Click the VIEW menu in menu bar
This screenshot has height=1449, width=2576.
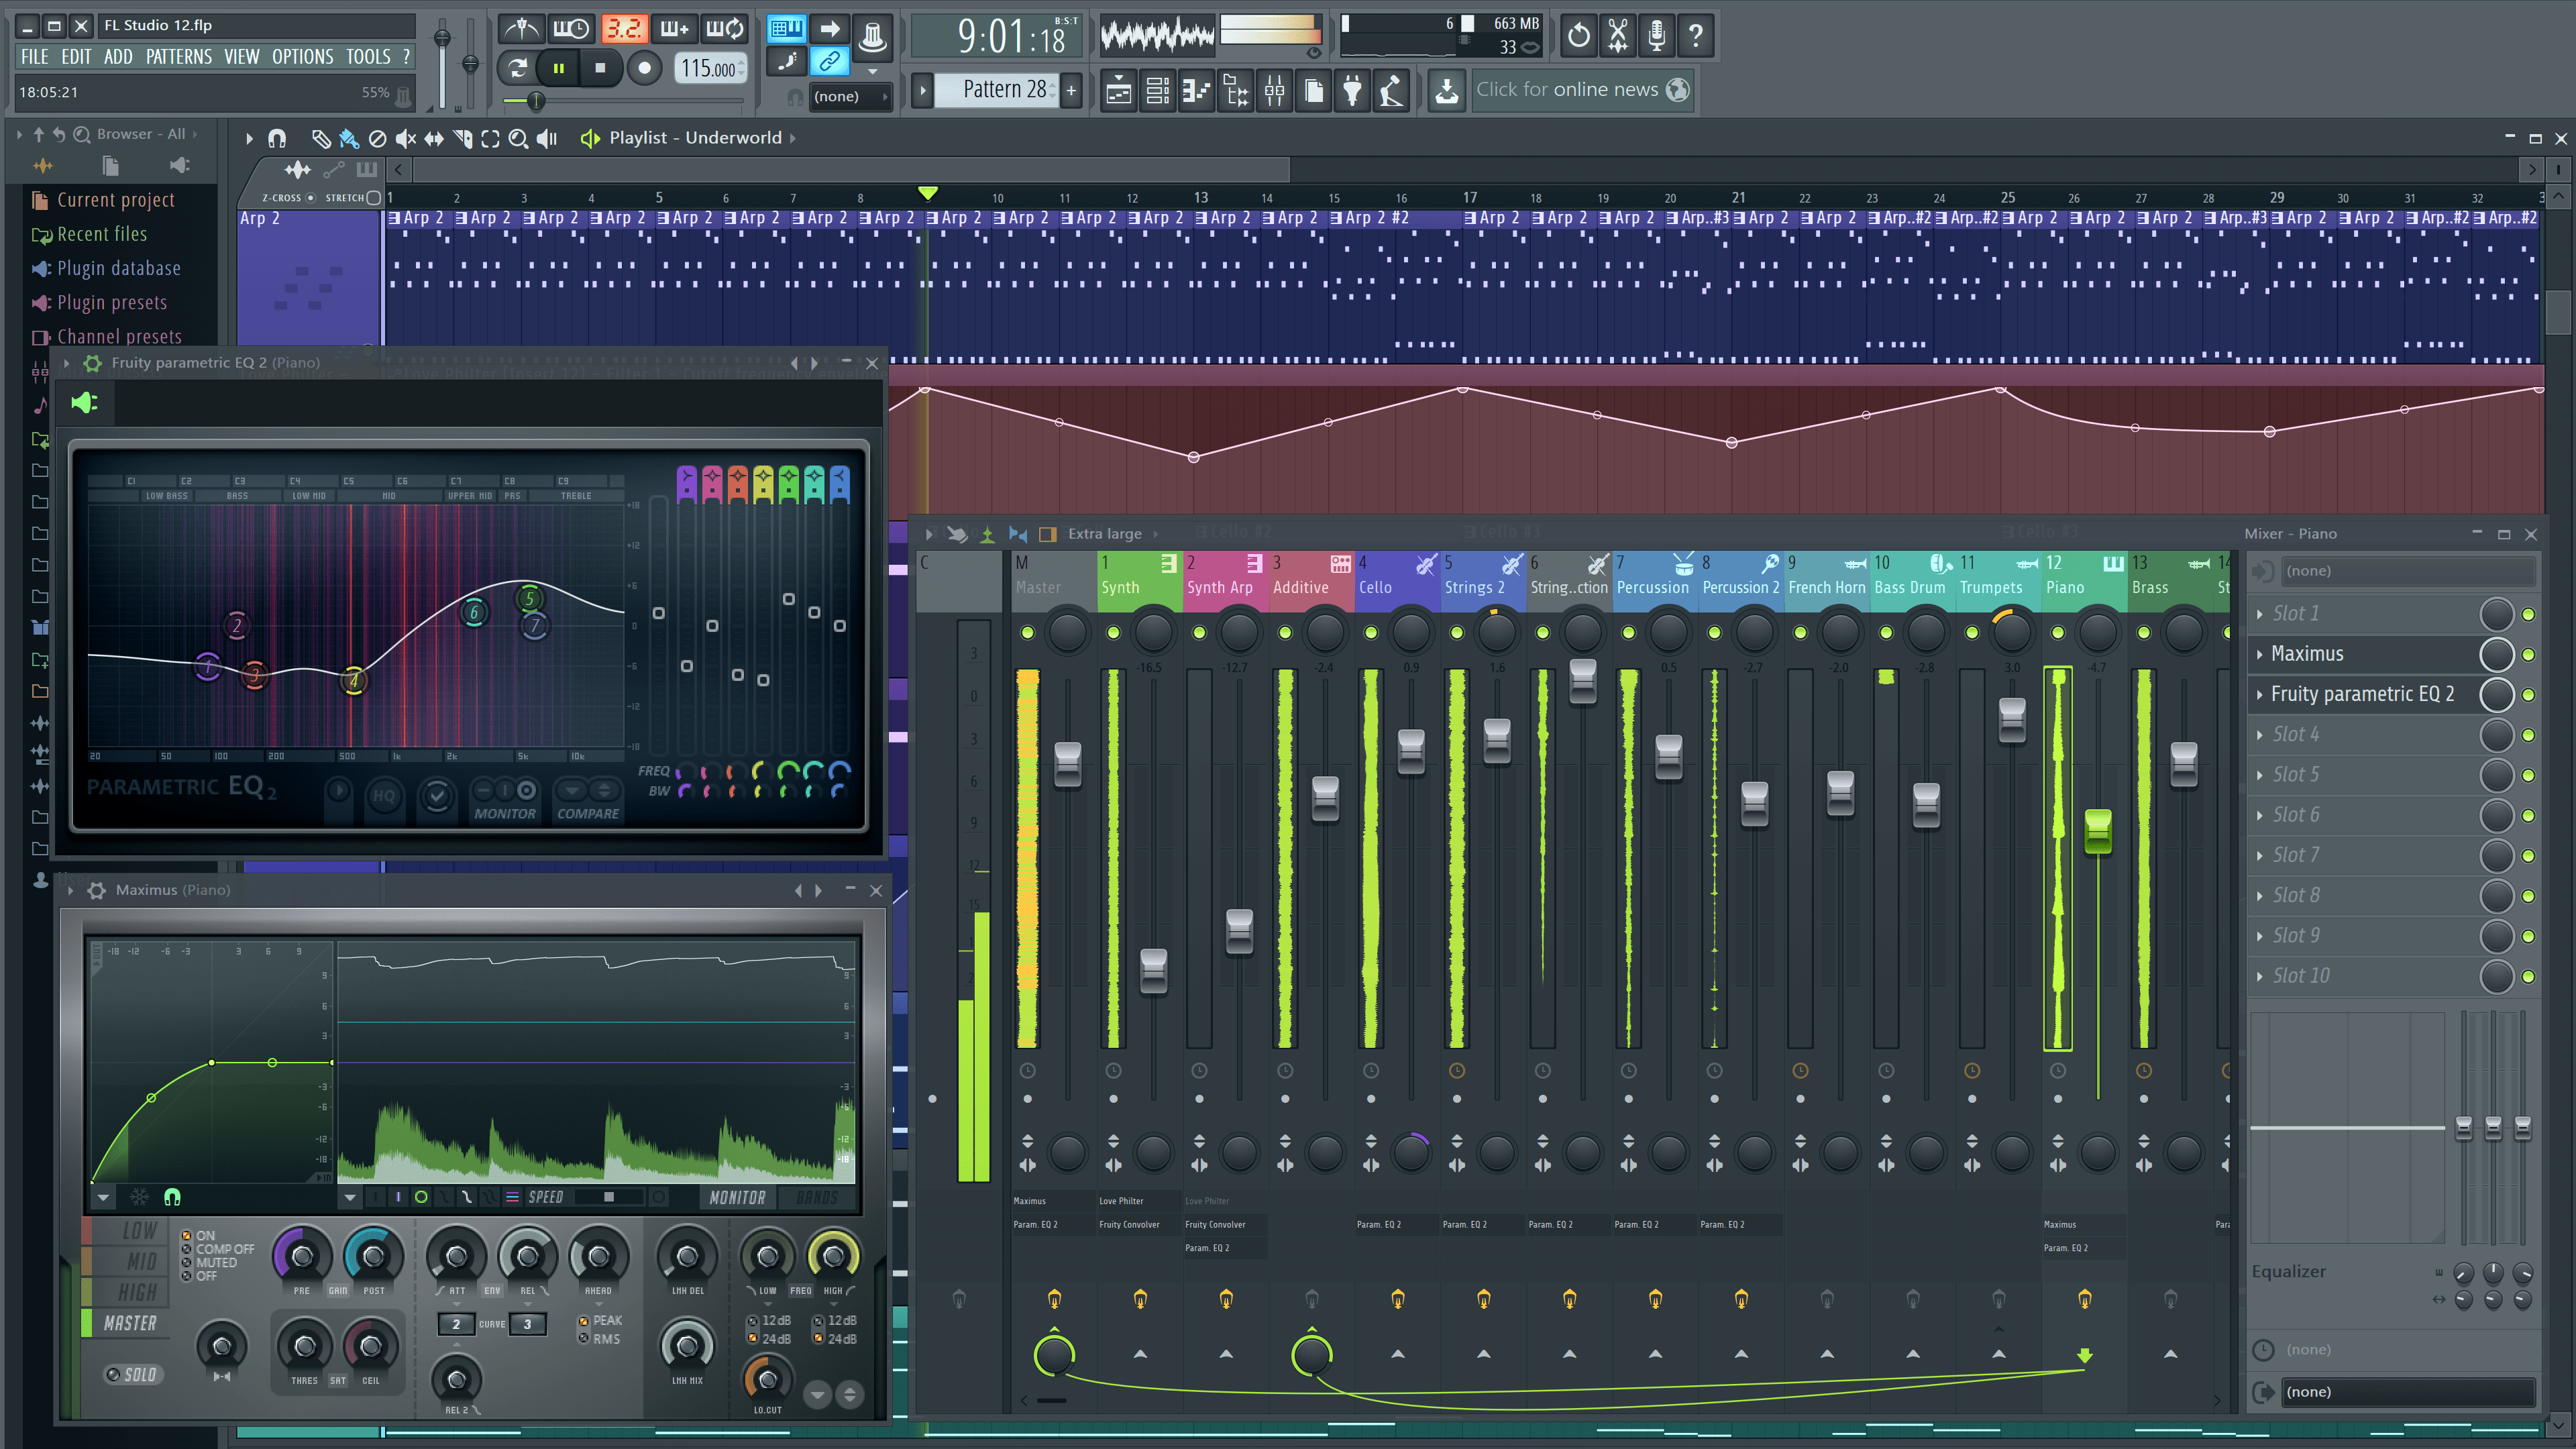[242, 55]
